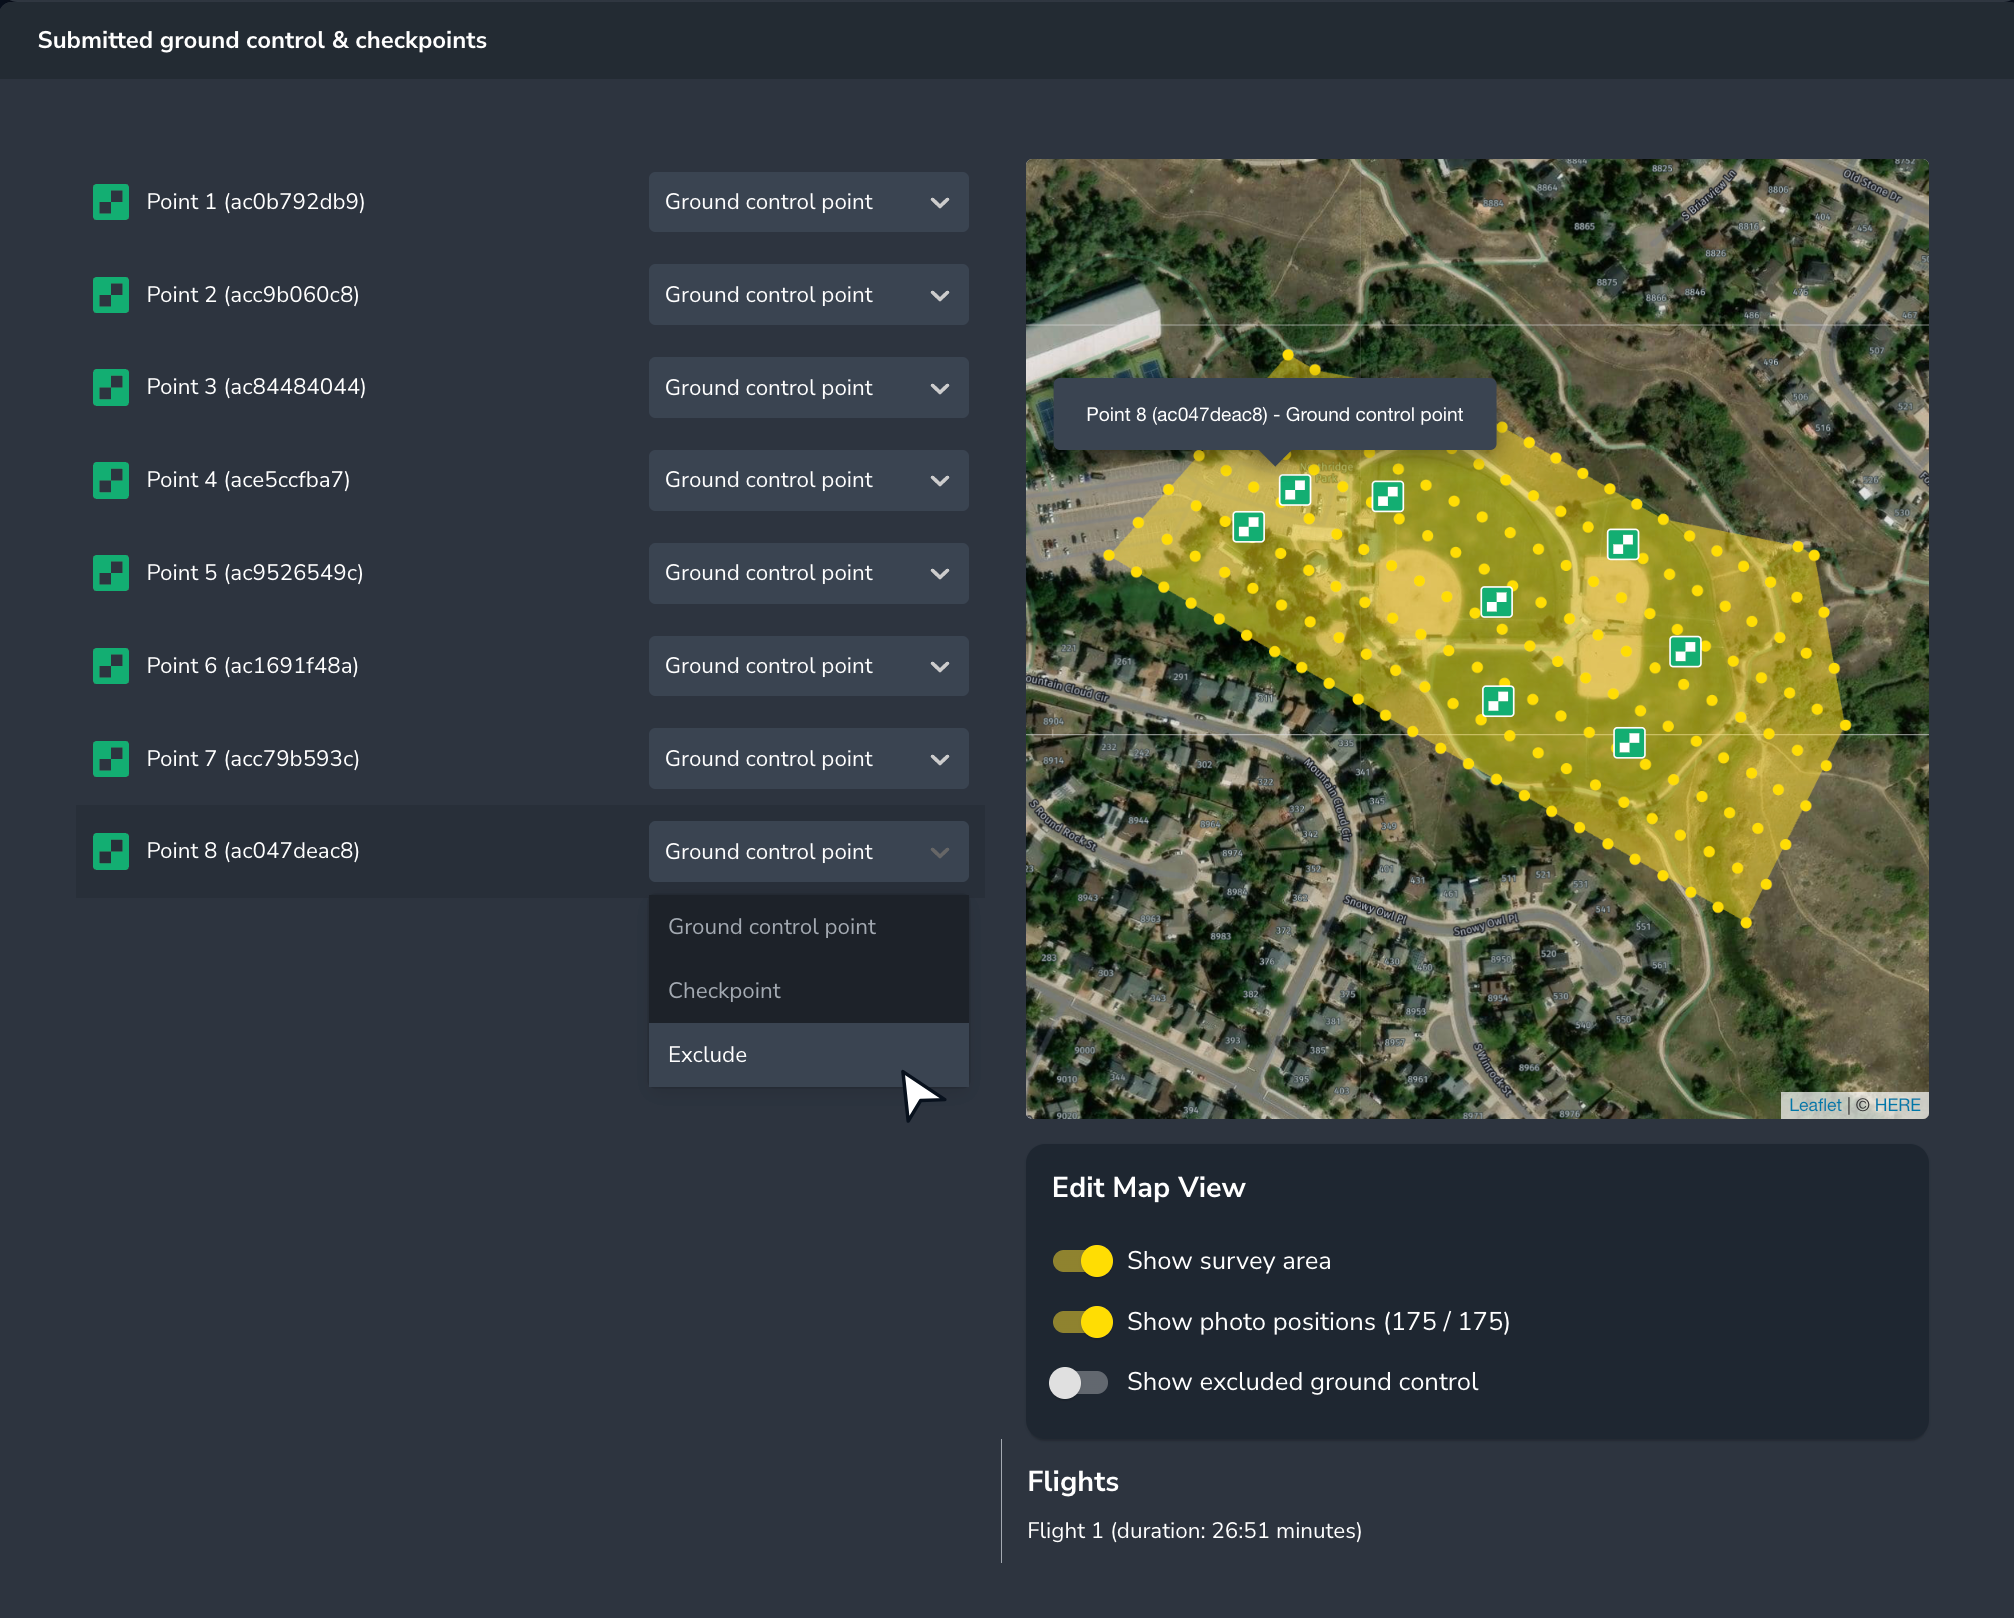2014x1618 pixels.
Task: Click the rightmost ground control marker on map
Action: 1685,651
